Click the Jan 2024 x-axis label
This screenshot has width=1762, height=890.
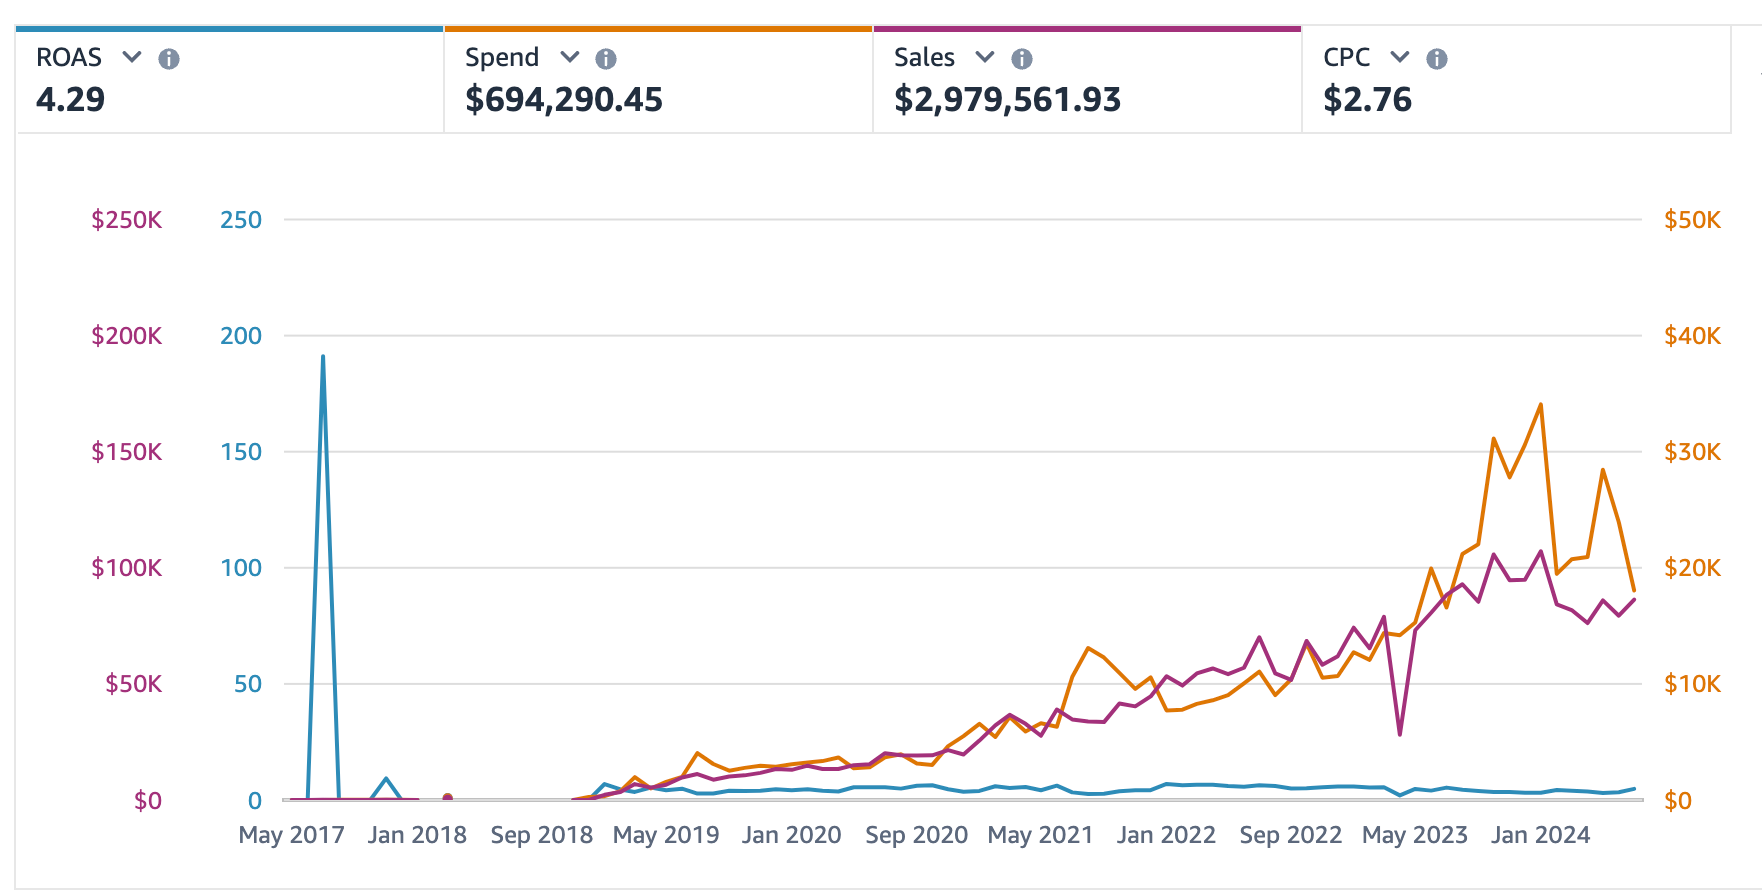1541,835
